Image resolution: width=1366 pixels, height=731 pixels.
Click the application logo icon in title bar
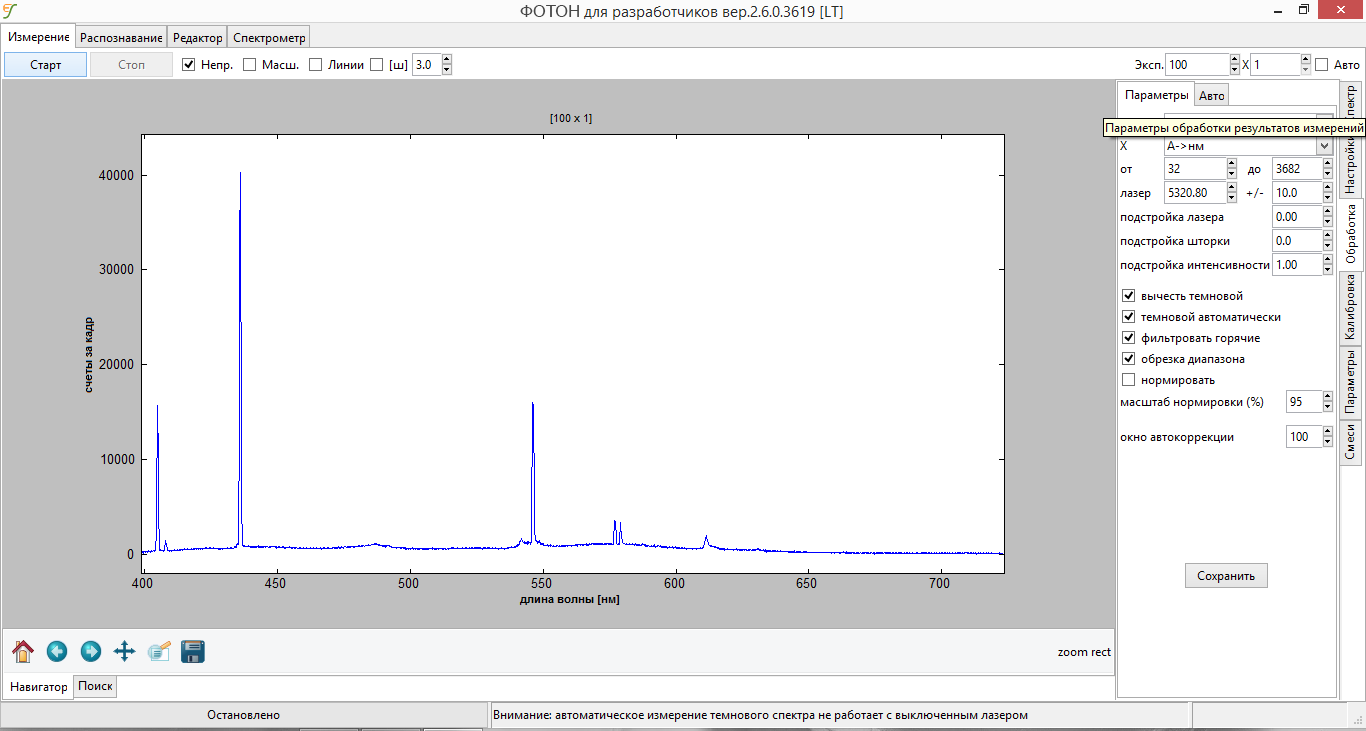tap(11, 11)
